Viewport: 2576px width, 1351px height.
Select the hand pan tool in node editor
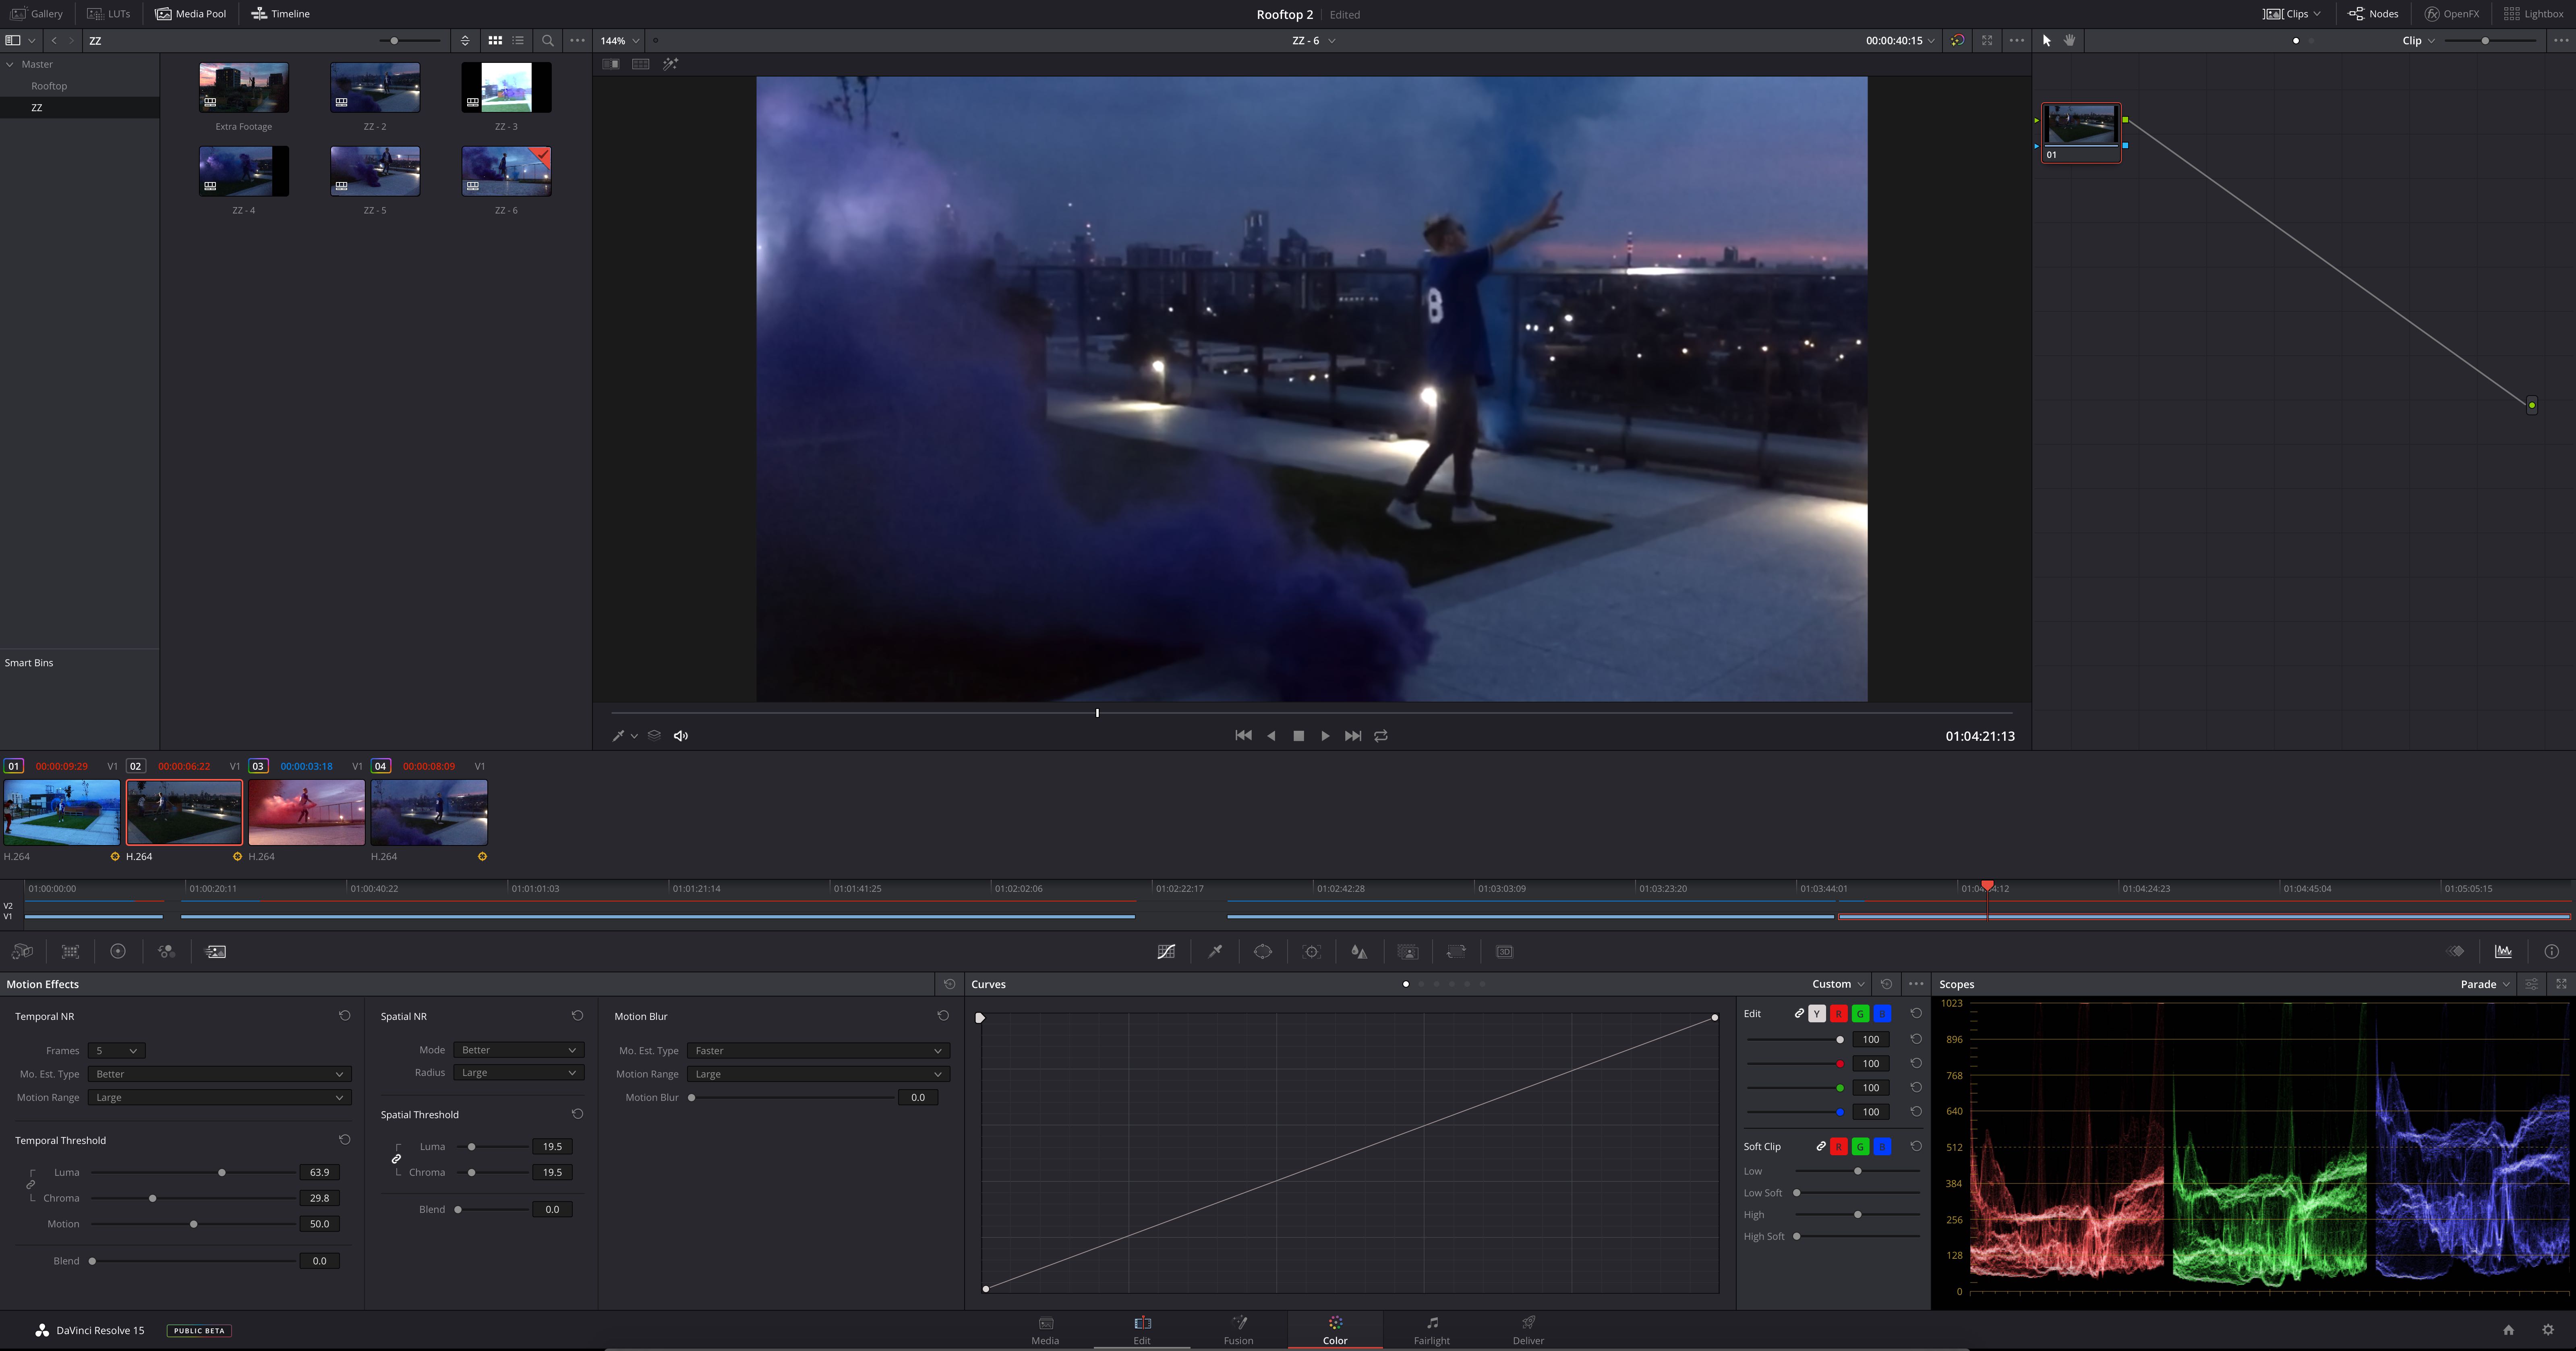coord(2070,40)
